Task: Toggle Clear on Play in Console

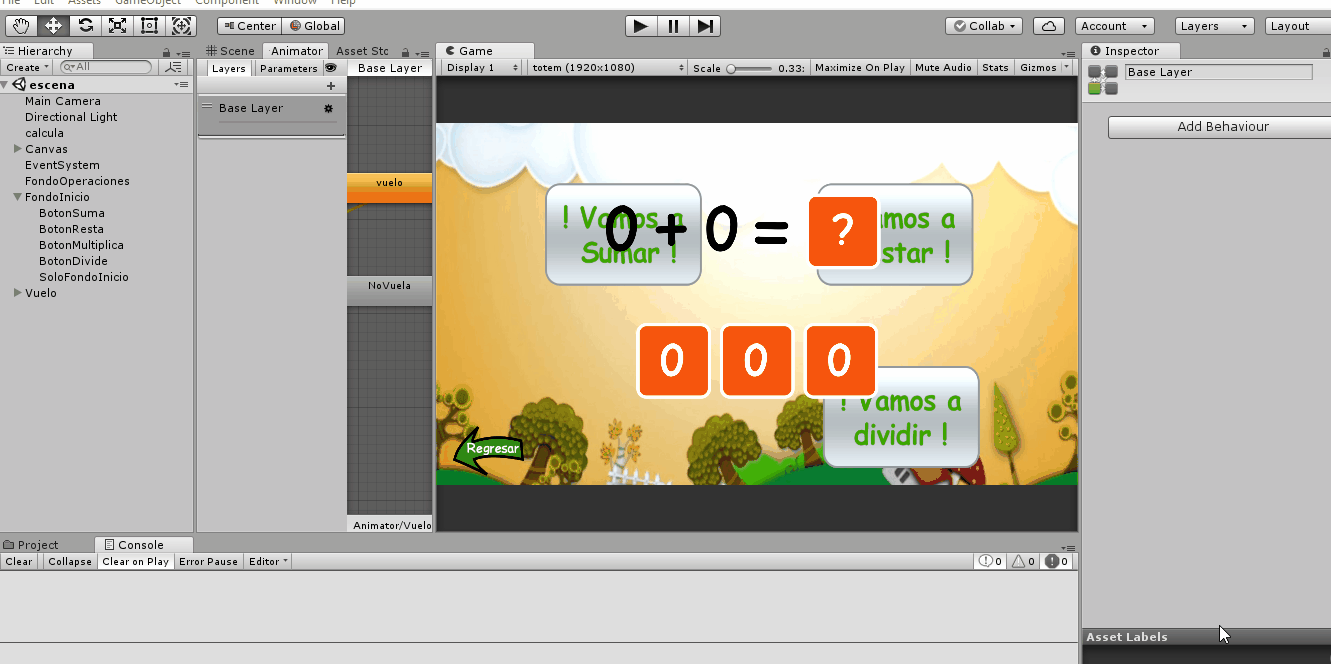Action: tap(135, 562)
